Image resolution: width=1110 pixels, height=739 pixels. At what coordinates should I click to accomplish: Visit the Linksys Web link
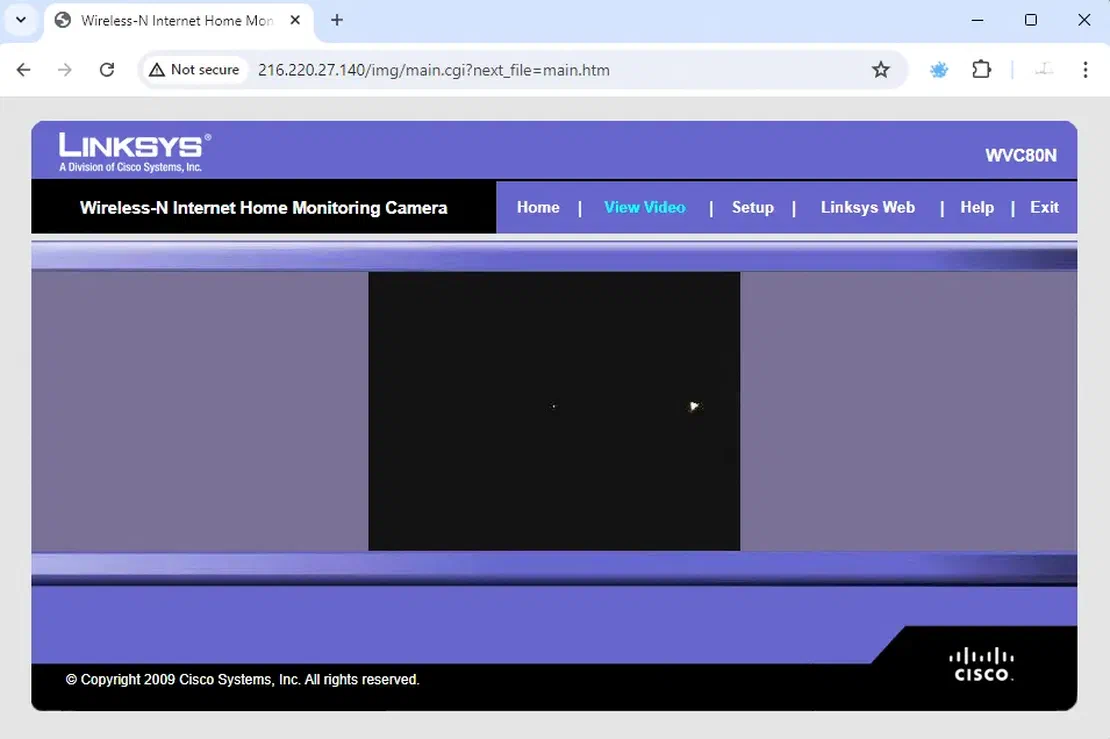(x=867, y=207)
